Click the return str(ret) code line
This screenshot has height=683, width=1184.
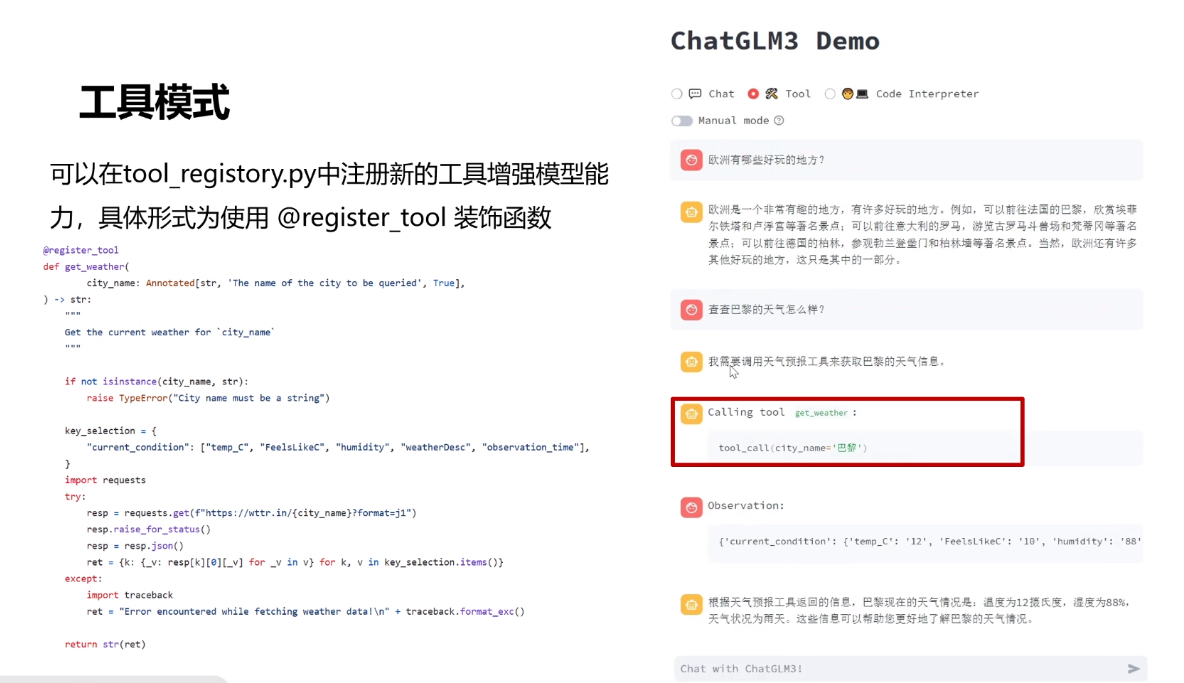tap(105, 644)
